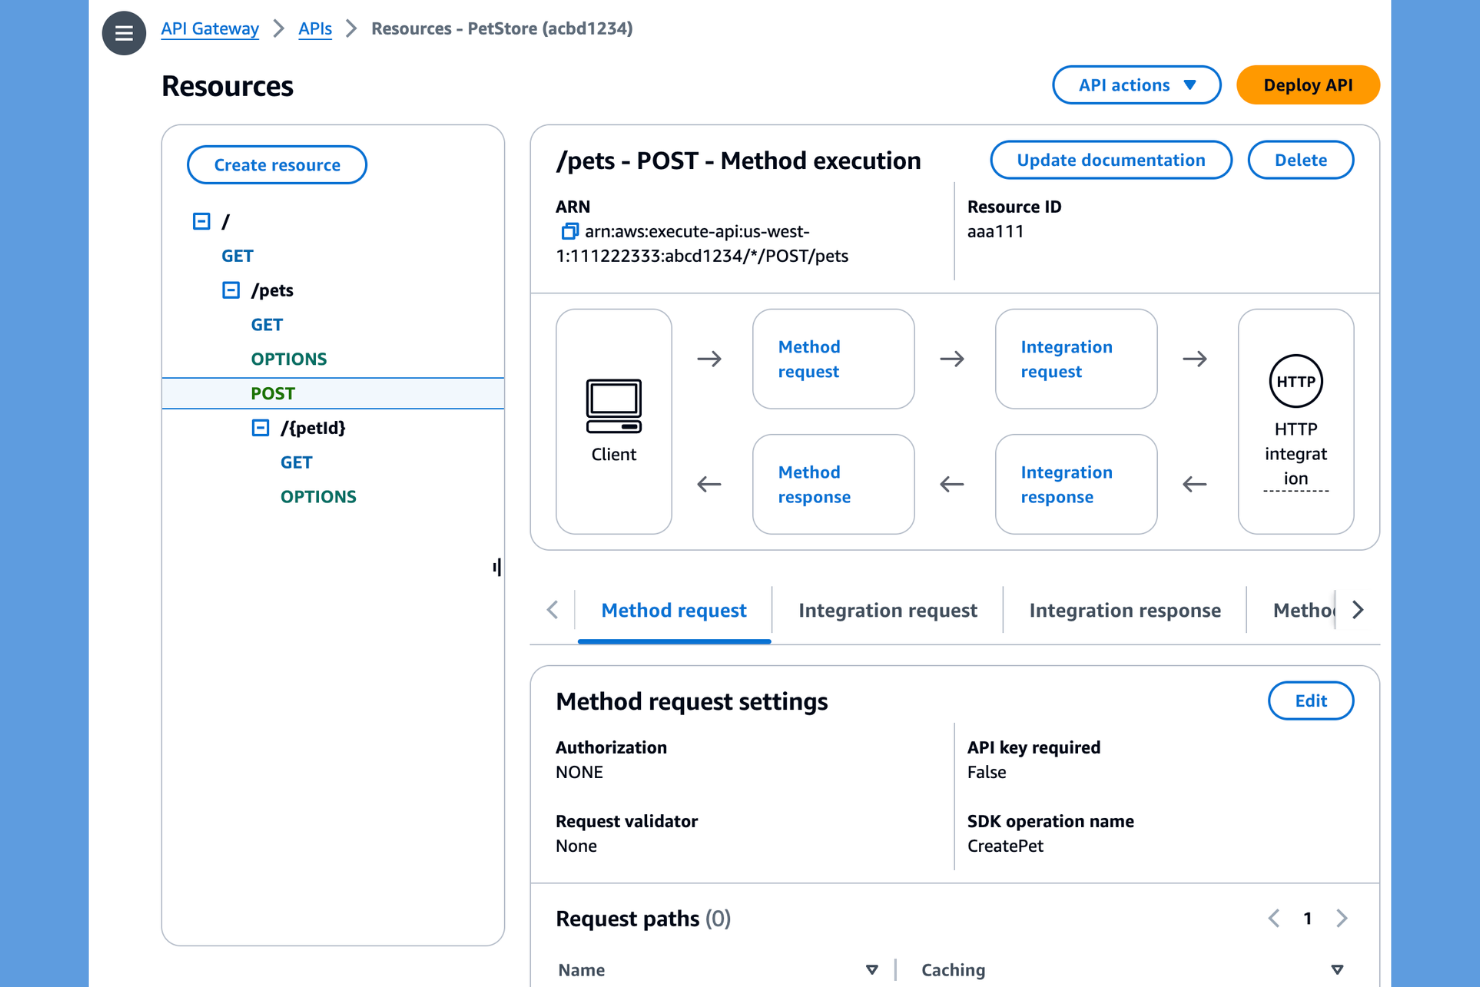
Task: Click the HTTP integration label text
Action: coord(1296,454)
